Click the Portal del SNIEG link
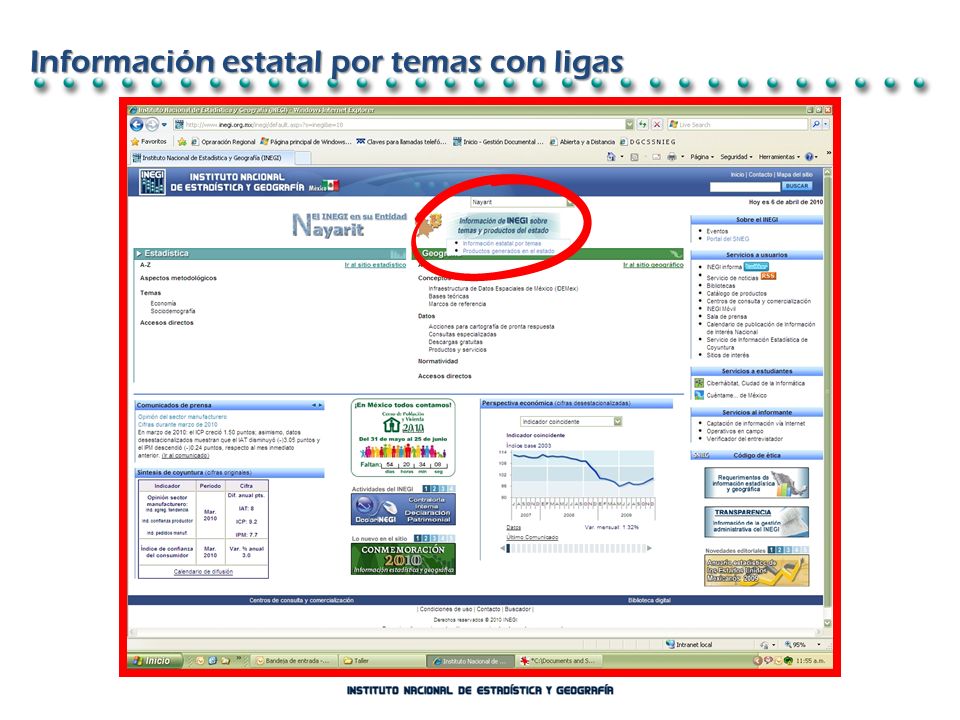Viewport: 960px width, 720px height. pyautogui.click(x=727, y=239)
